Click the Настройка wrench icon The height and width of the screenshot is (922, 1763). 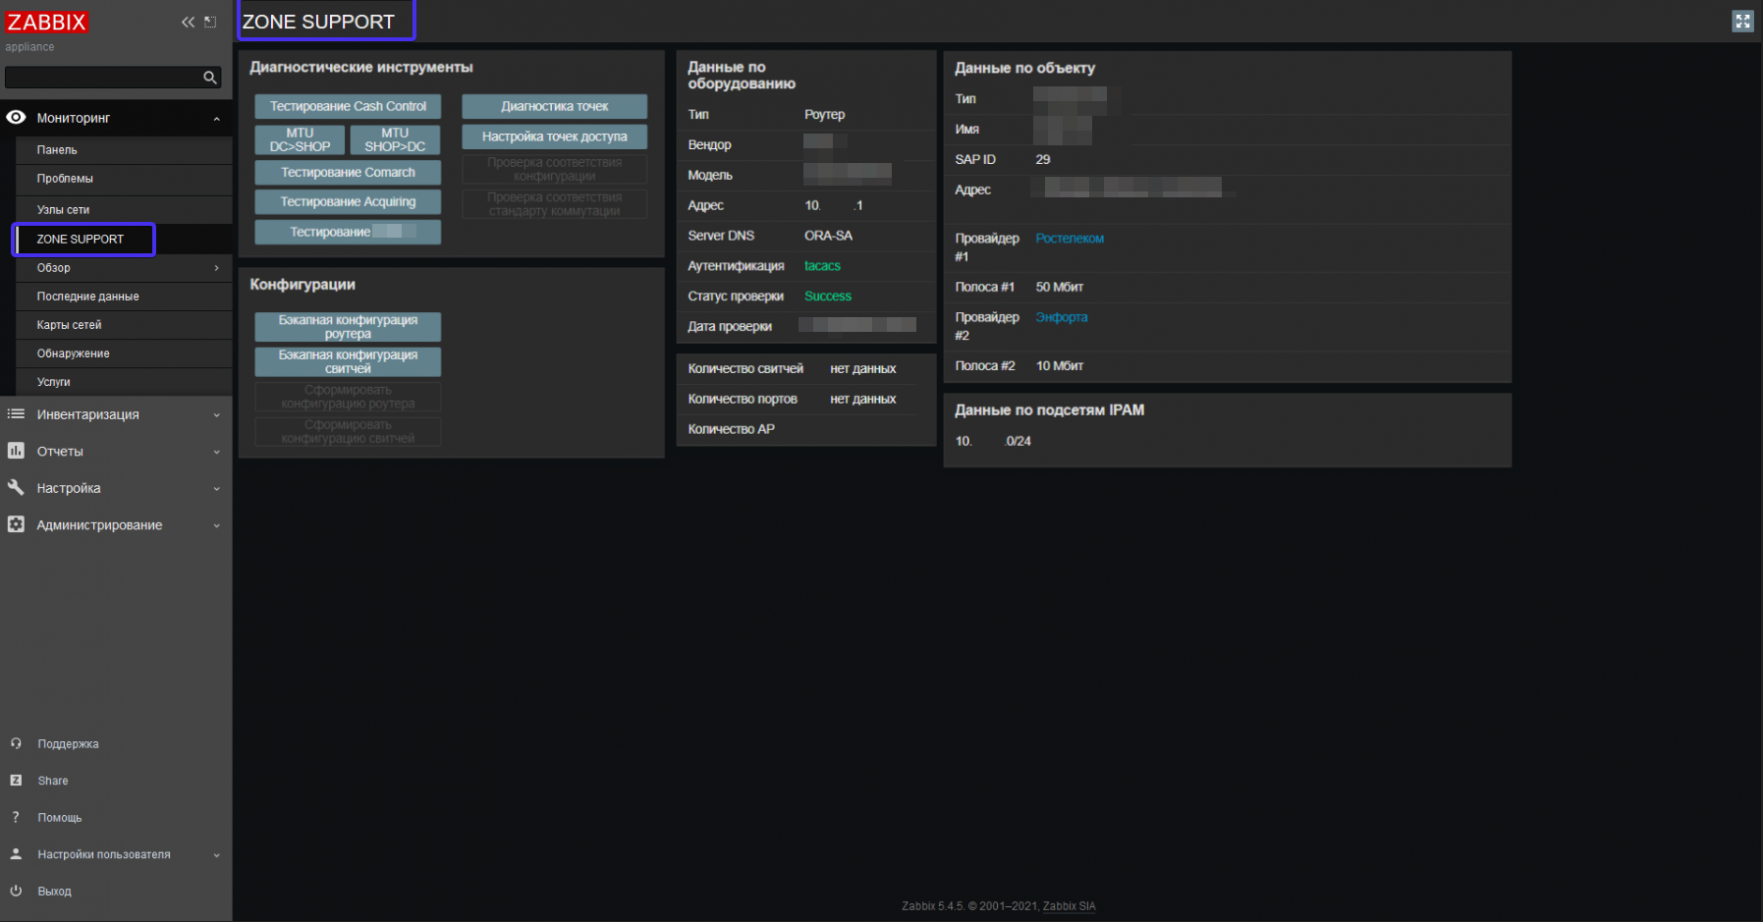tap(15, 488)
